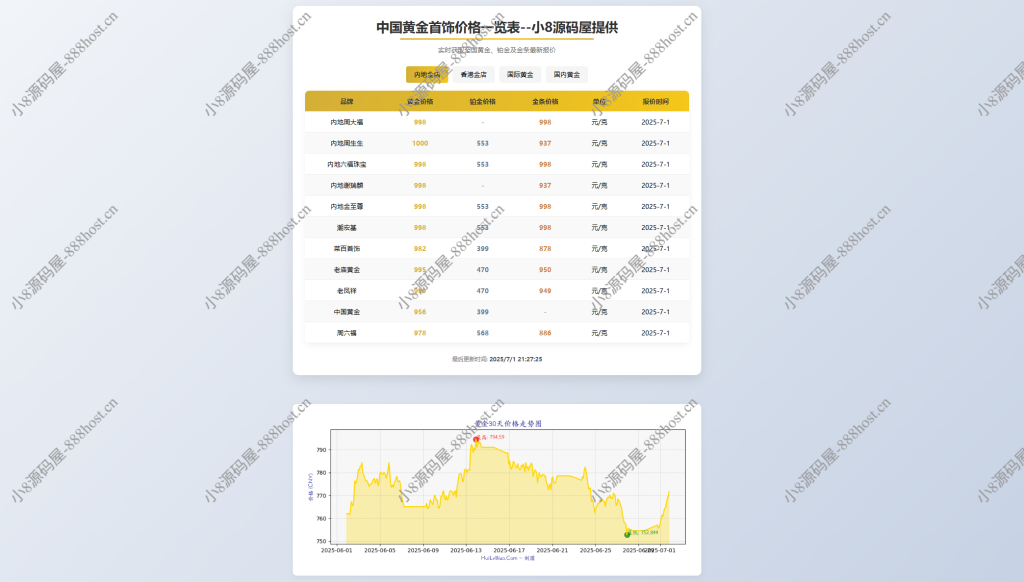This screenshot has height=582, width=1024.
Task: Click gold price 995 for 老庙黄金
Action: coord(420,270)
